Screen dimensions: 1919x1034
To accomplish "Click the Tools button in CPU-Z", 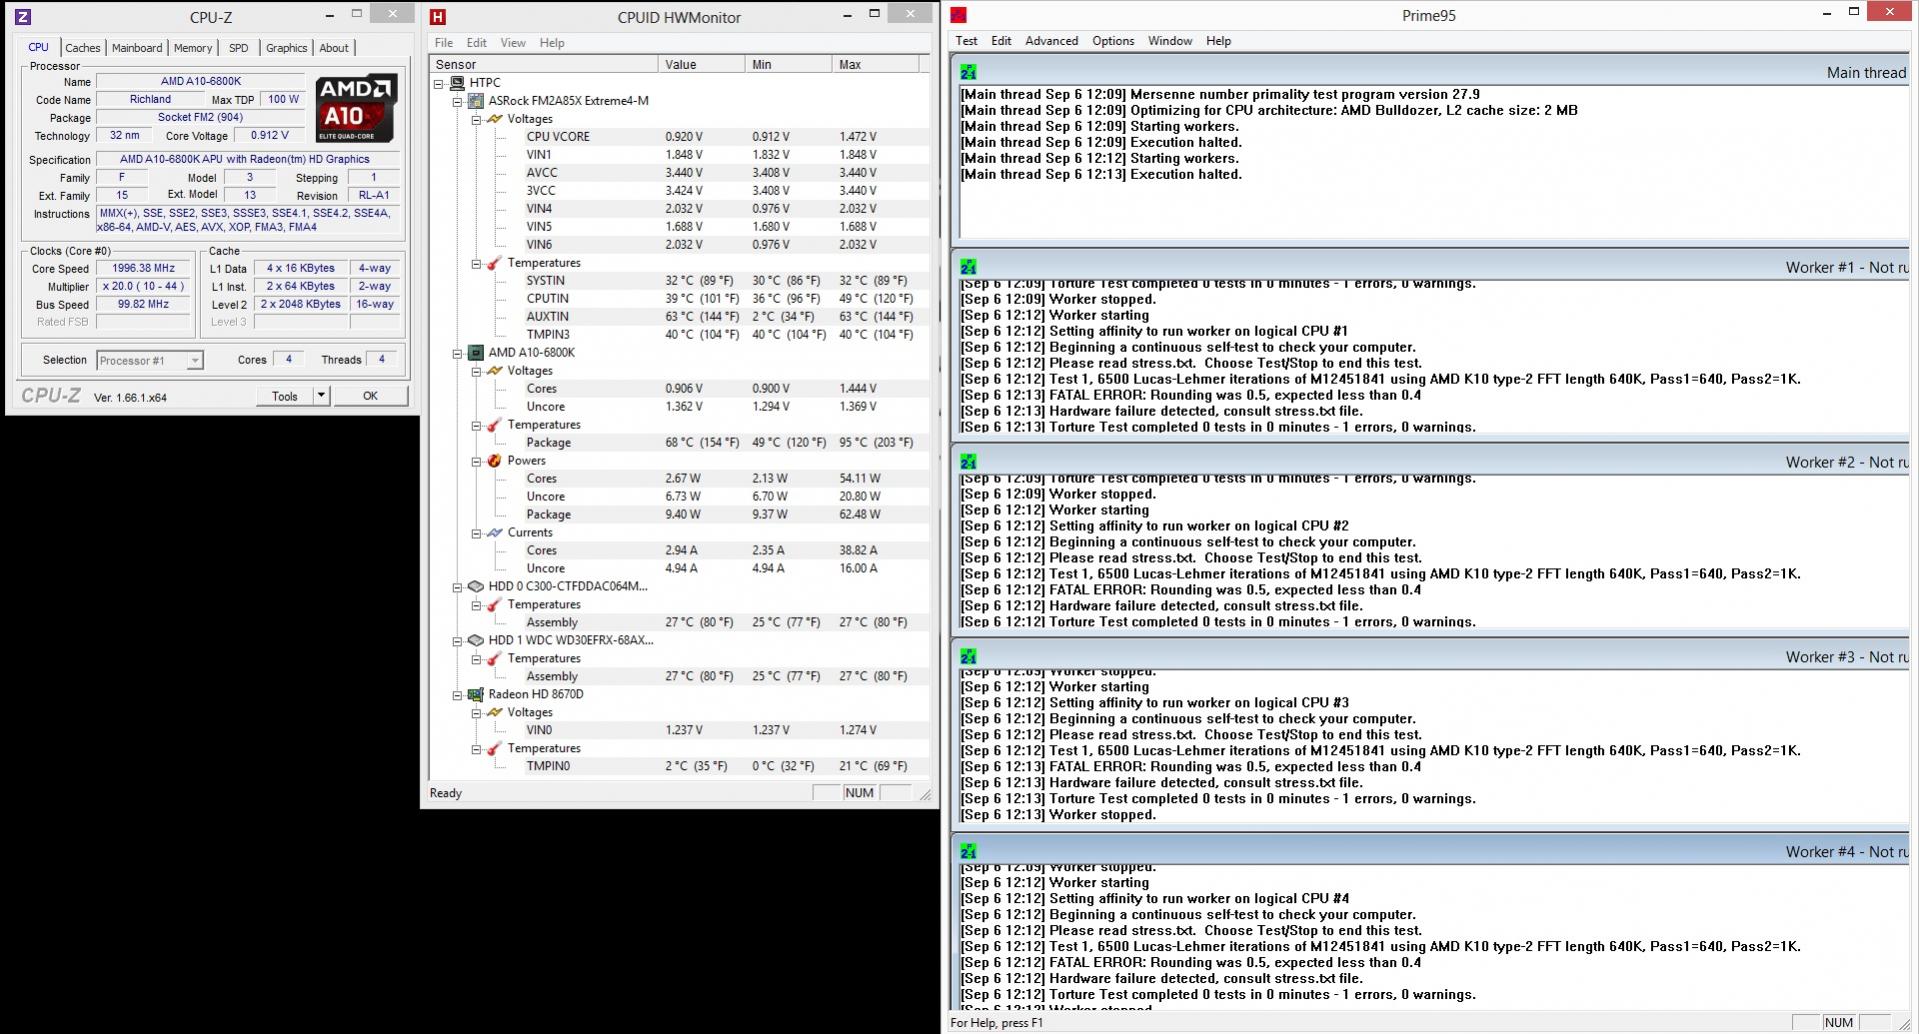I will pos(285,396).
